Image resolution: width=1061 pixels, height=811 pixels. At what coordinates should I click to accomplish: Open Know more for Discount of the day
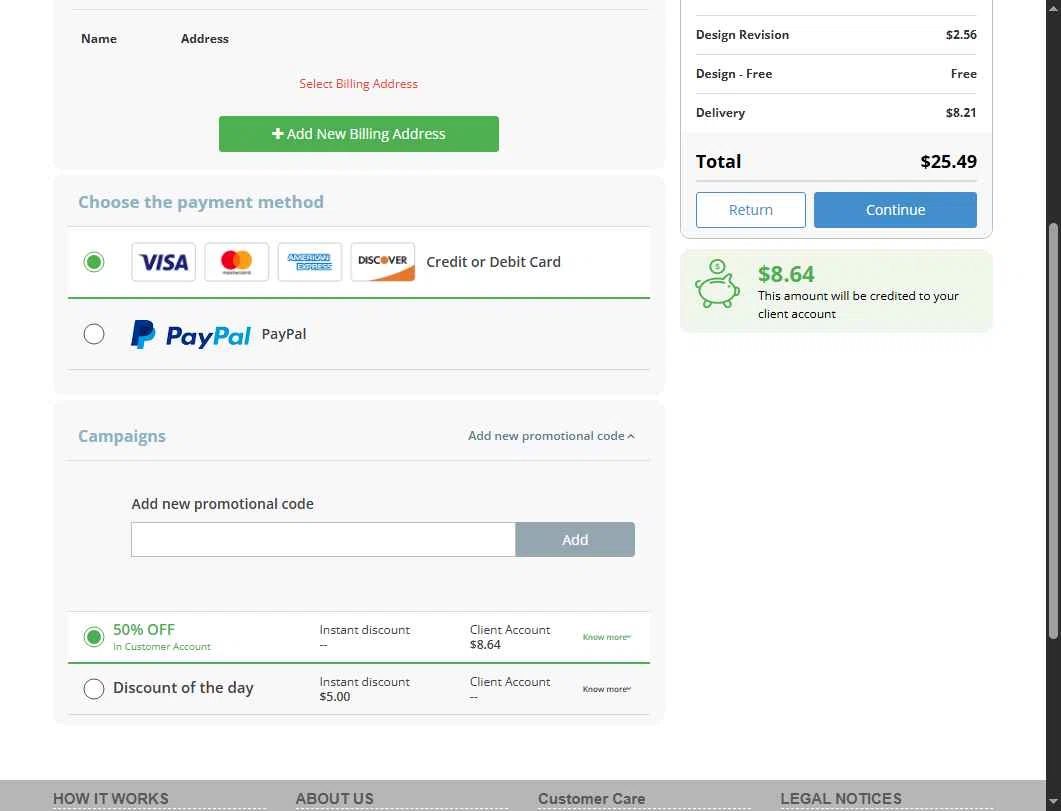point(606,689)
